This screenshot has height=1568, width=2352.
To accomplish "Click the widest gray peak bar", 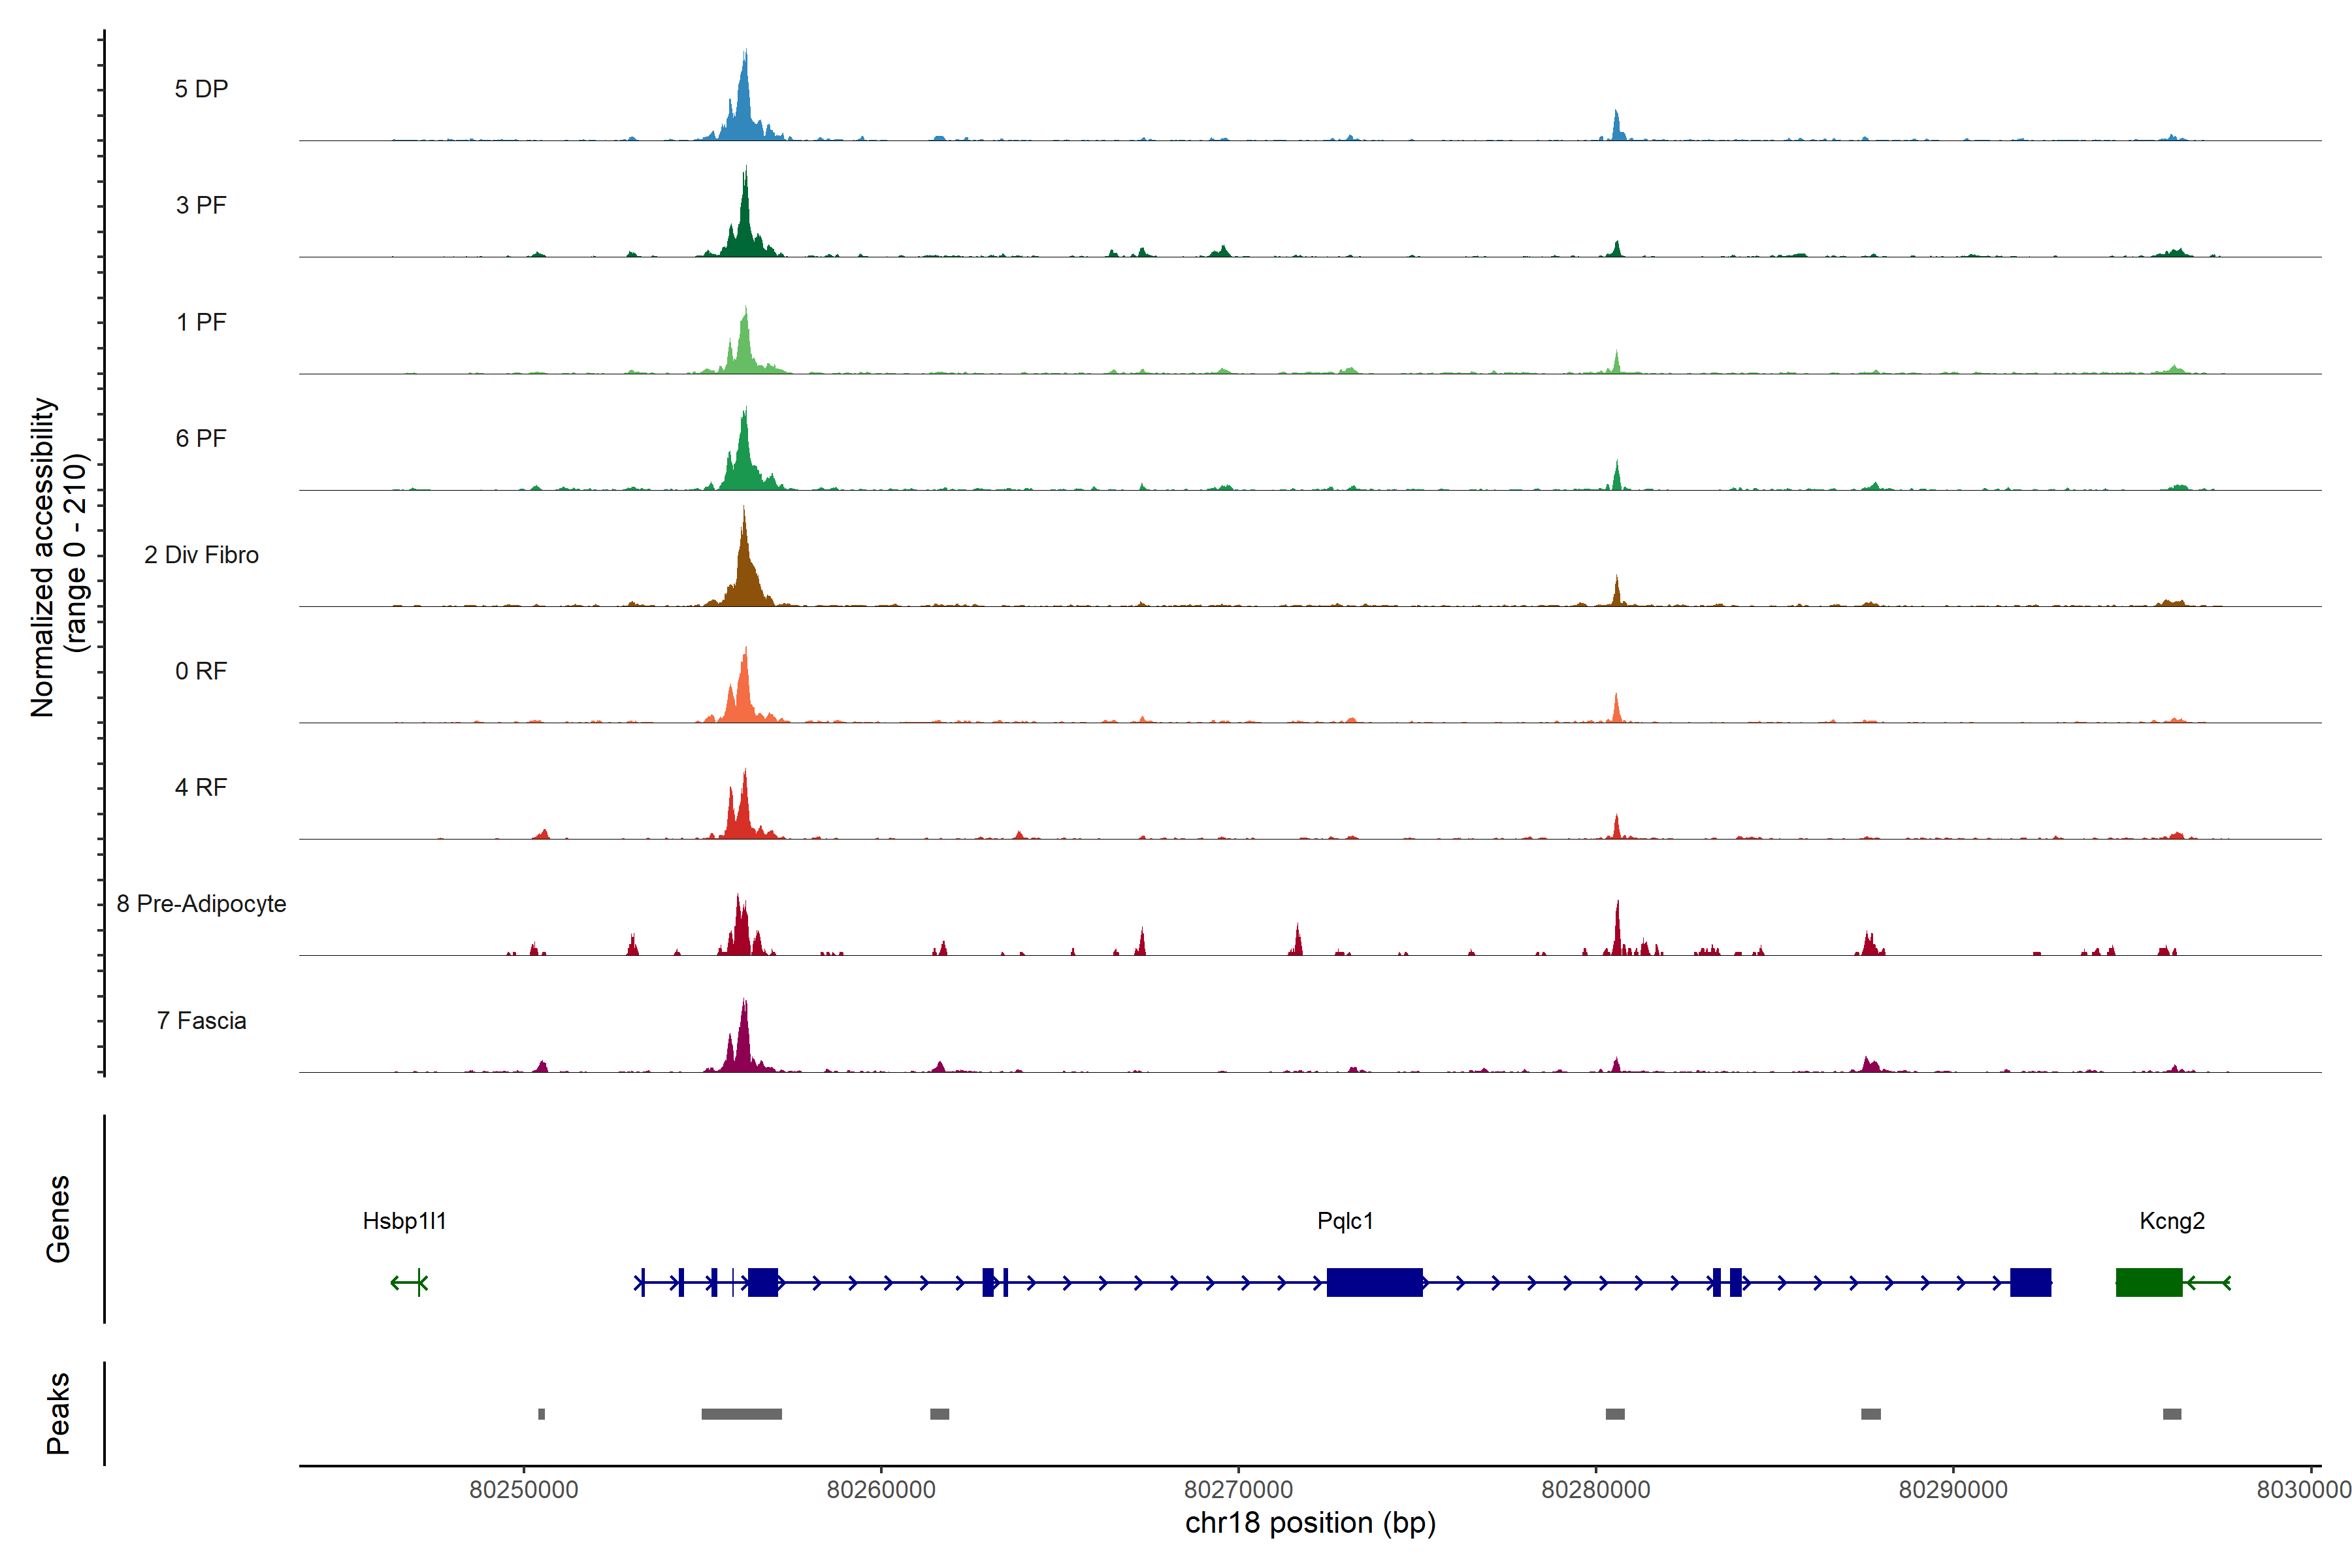I will (x=741, y=1414).
